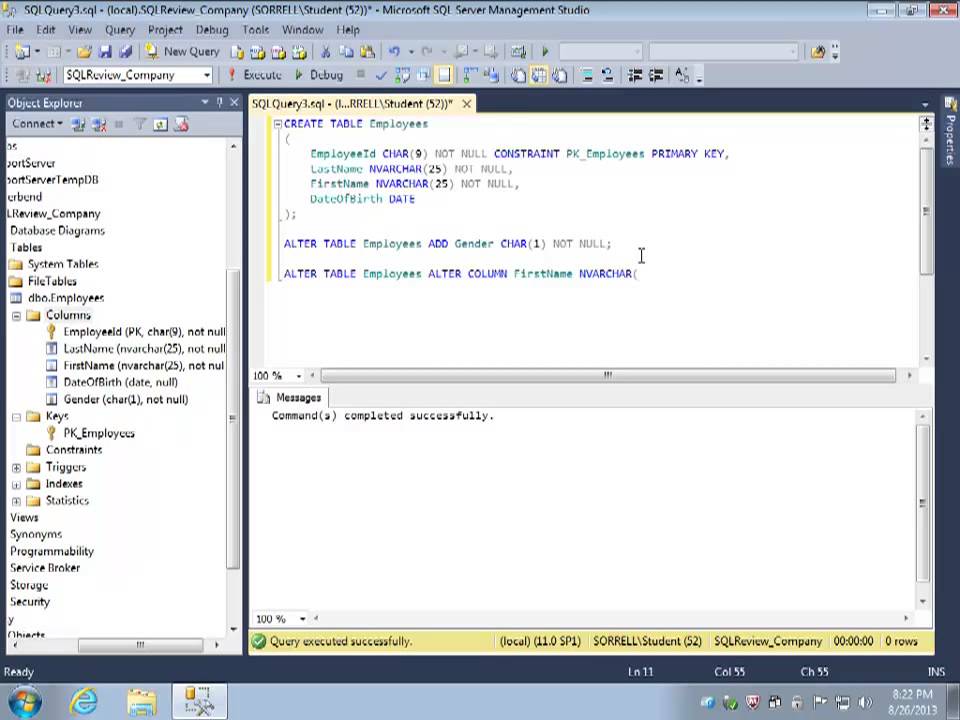Close the SQLQuery3.sql tab

pyautogui.click(x=467, y=104)
